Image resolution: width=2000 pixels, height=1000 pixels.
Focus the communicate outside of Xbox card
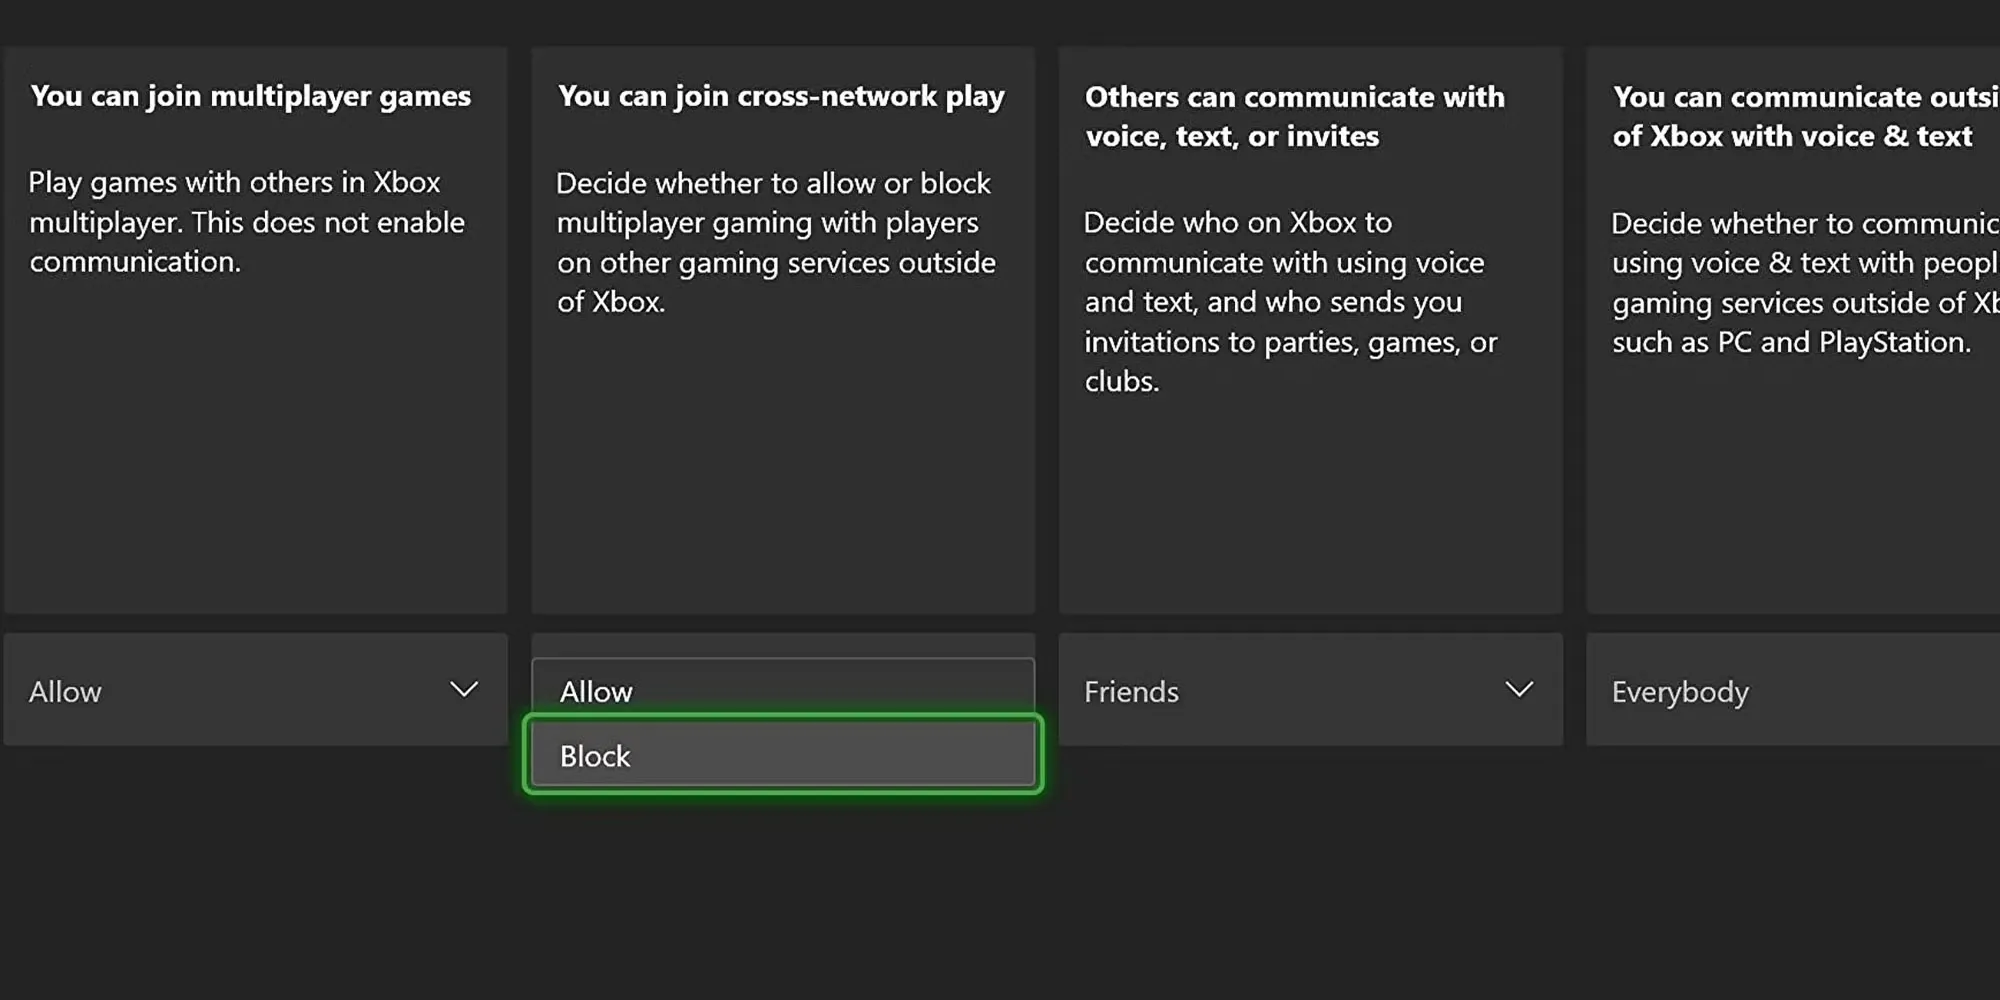pos(1792,480)
